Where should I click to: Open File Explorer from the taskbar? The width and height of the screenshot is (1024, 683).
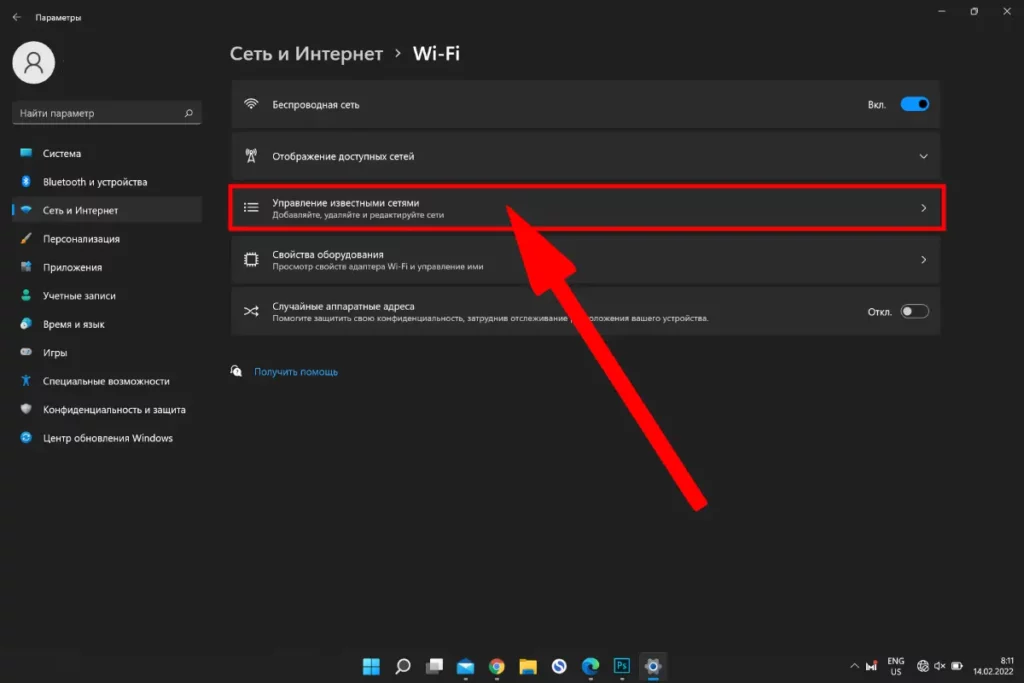point(528,666)
